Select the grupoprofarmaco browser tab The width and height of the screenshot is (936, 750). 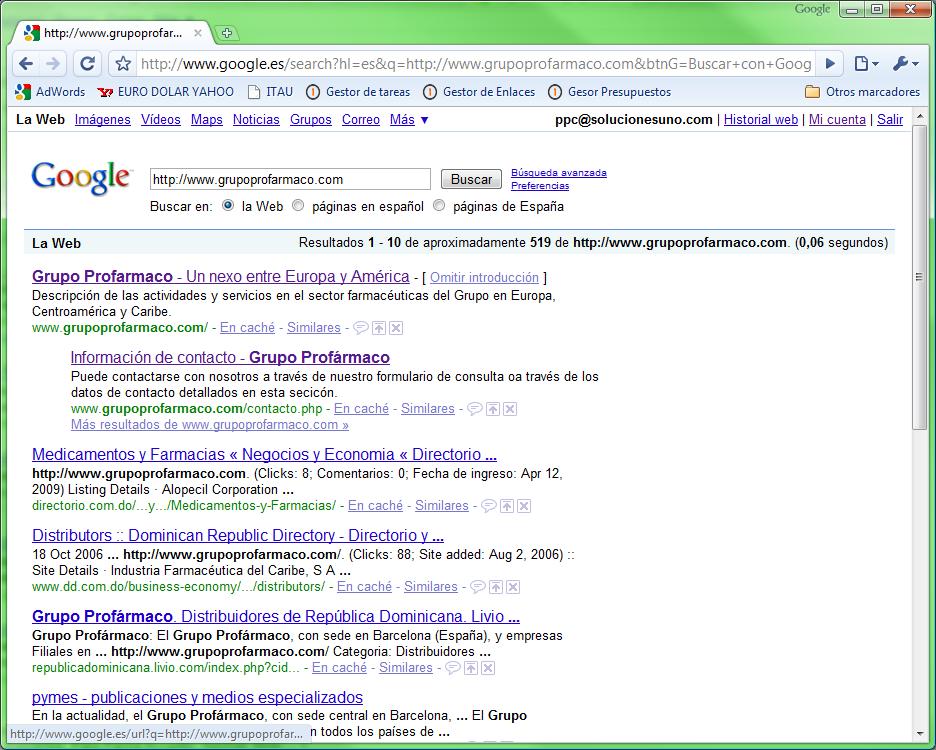(113, 33)
